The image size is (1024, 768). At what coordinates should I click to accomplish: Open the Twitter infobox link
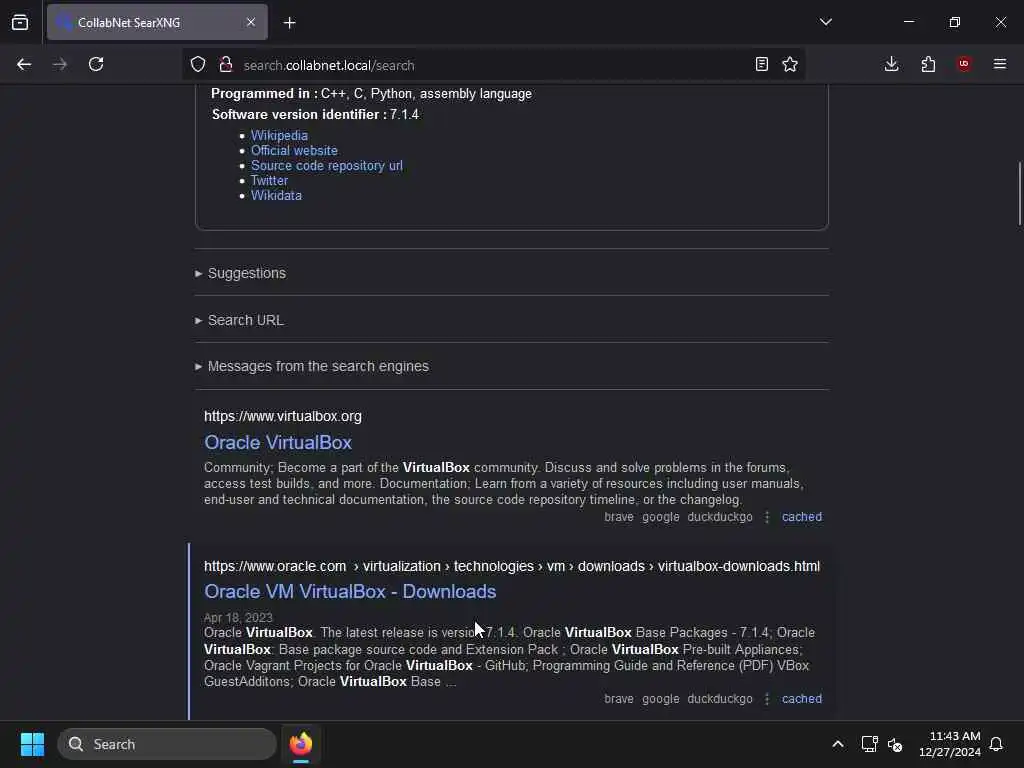pos(269,180)
